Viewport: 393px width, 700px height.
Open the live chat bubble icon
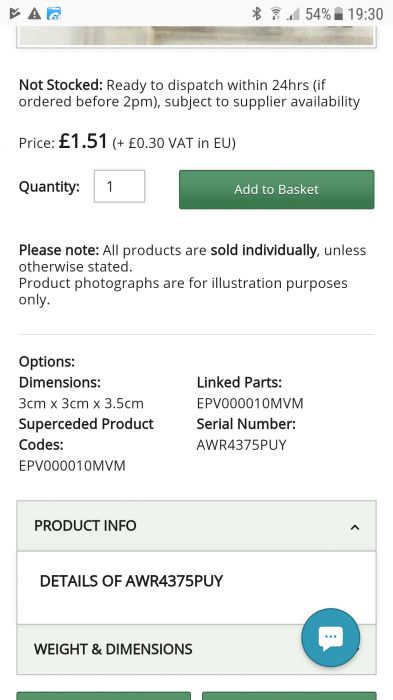tap(330, 637)
